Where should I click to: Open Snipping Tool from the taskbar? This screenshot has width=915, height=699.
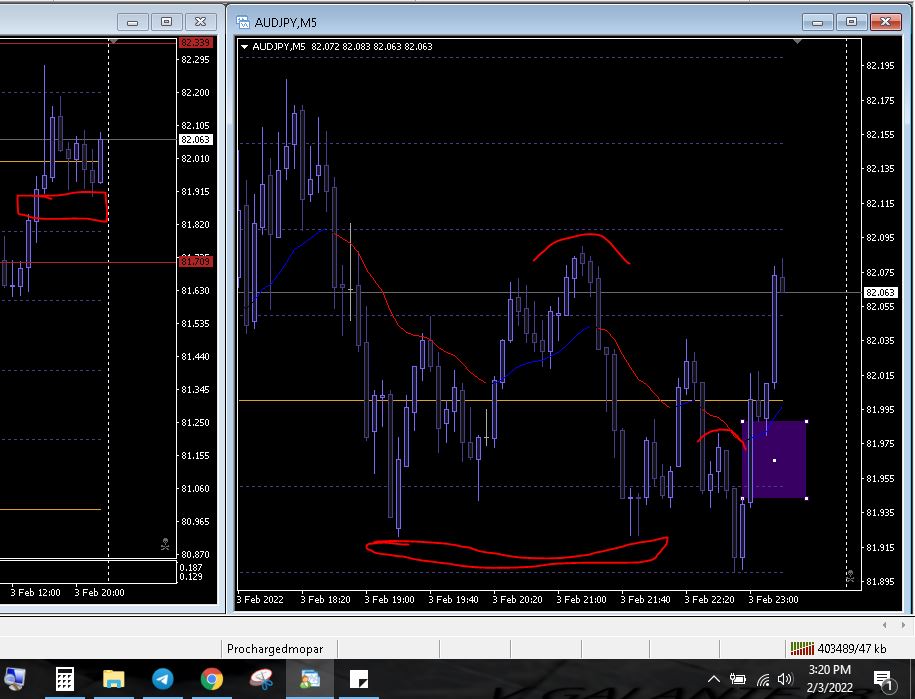point(261,679)
